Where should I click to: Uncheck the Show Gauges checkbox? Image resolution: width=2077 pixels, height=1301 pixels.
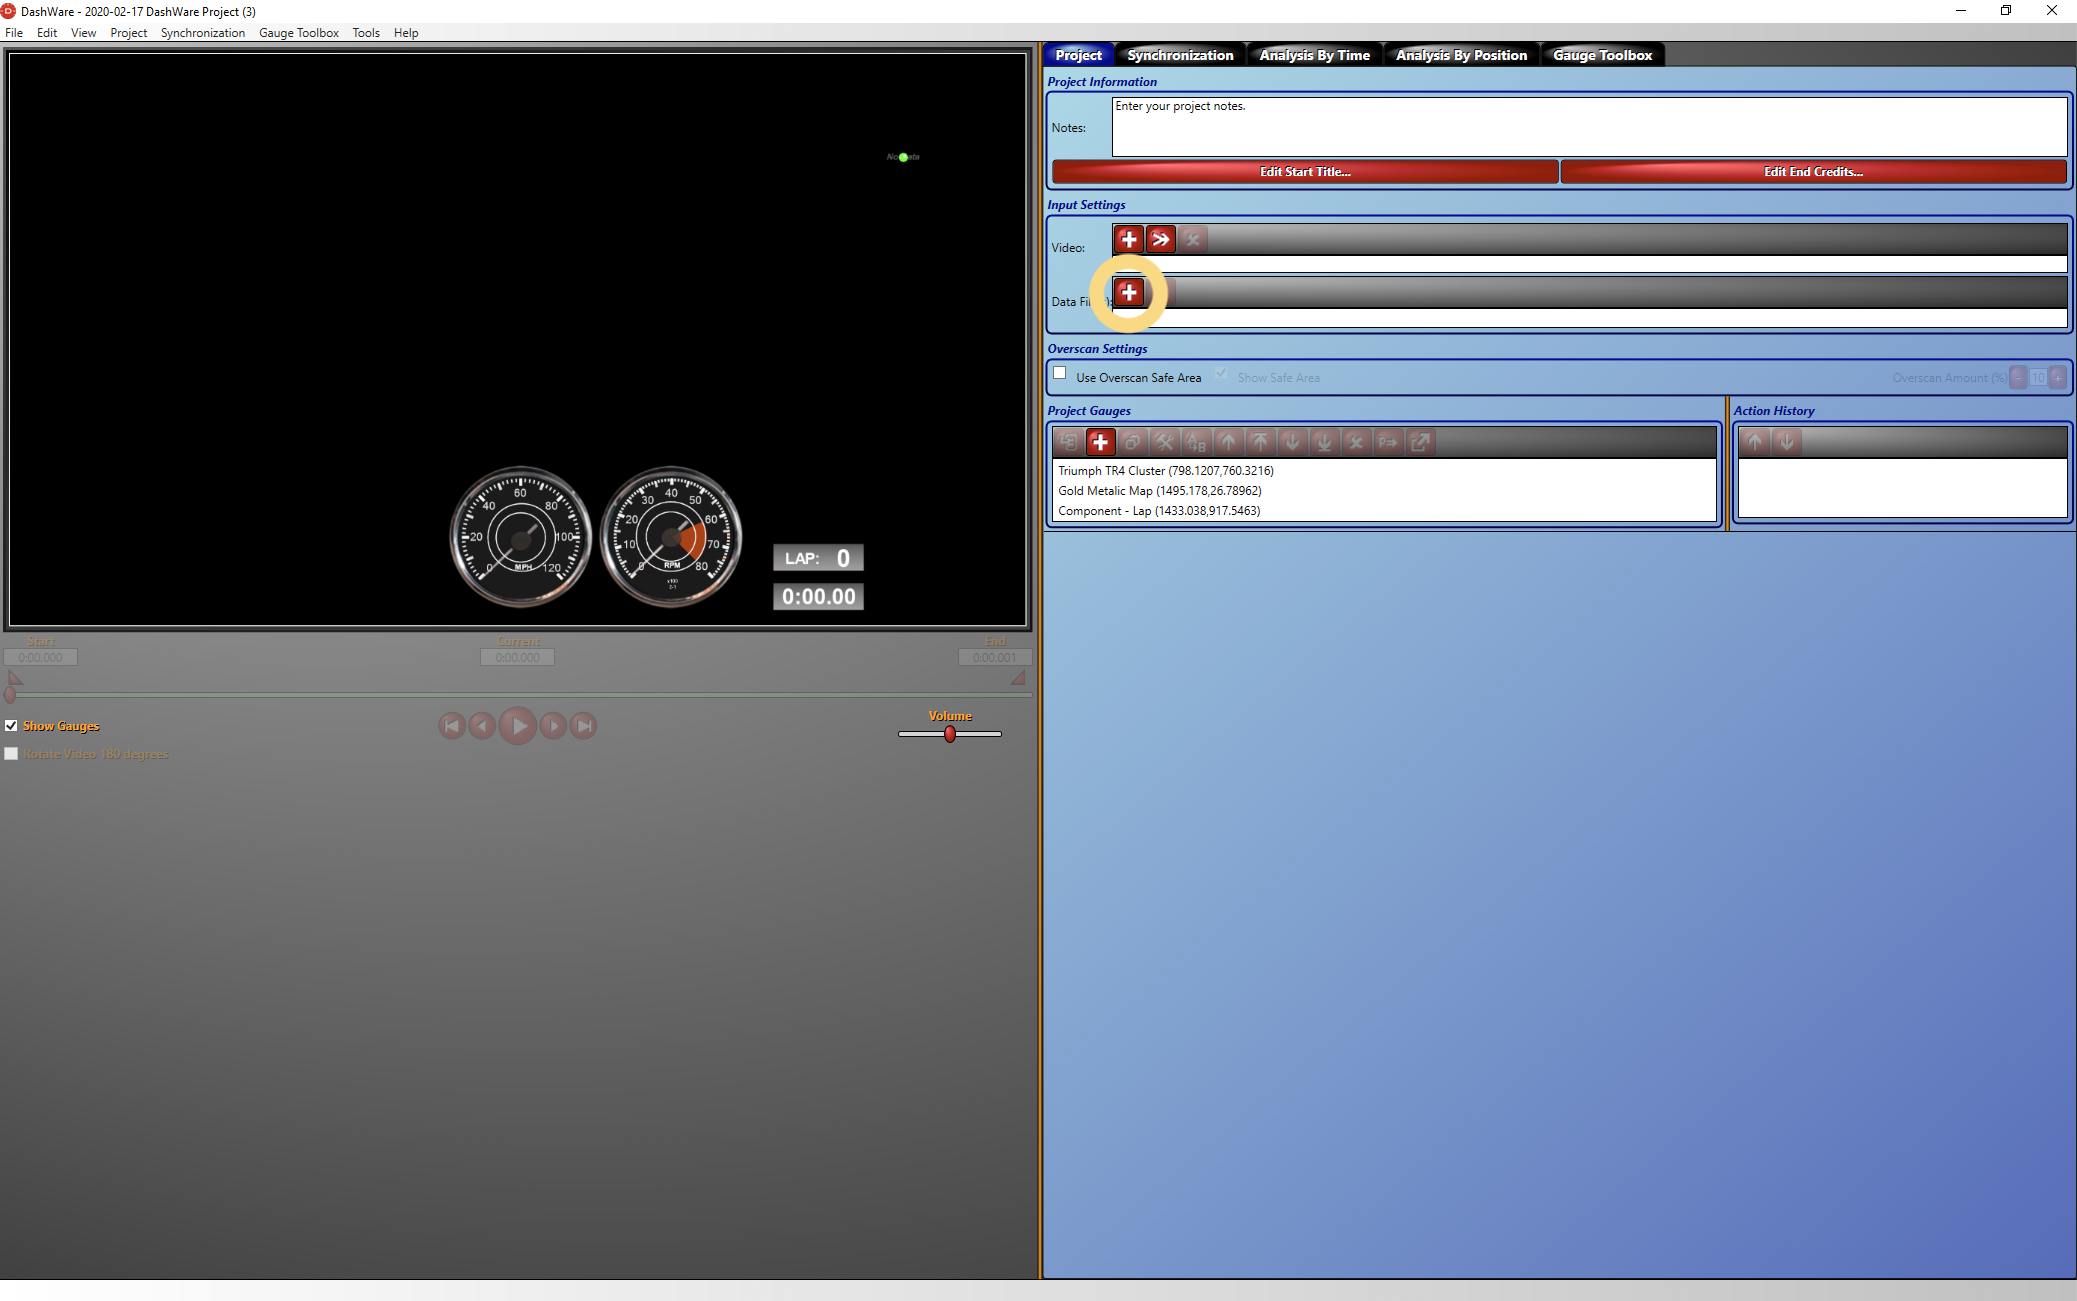(x=11, y=726)
